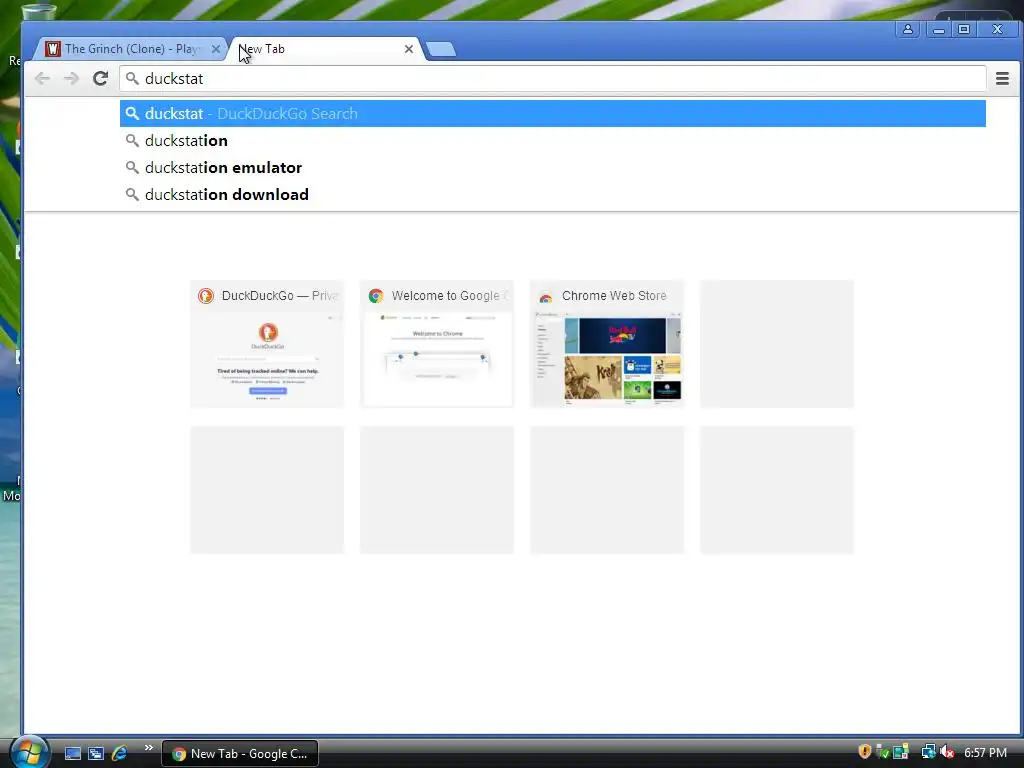The width and height of the screenshot is (1024, 768).
Task: Reload the current page
Action: tap(100, 79)
